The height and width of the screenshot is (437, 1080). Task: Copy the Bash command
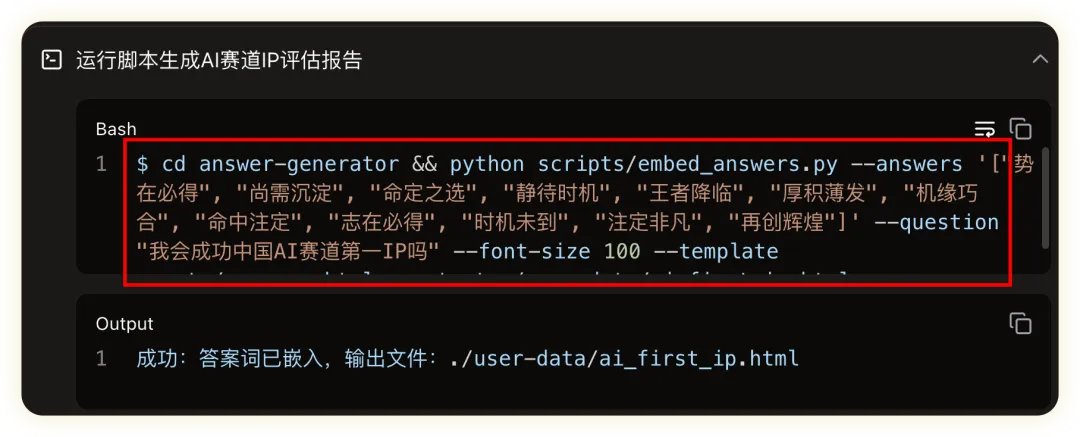(x=1020, y=129)
